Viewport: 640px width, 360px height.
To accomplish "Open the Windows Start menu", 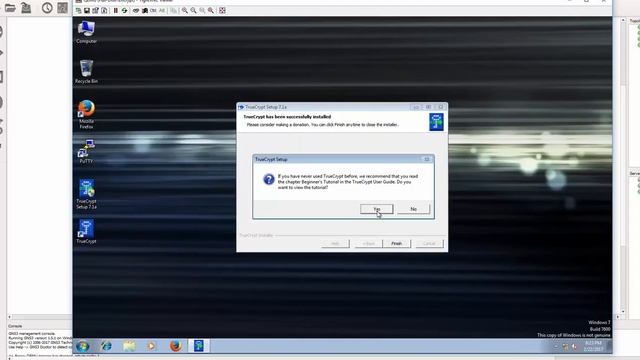I will point(82,346).
